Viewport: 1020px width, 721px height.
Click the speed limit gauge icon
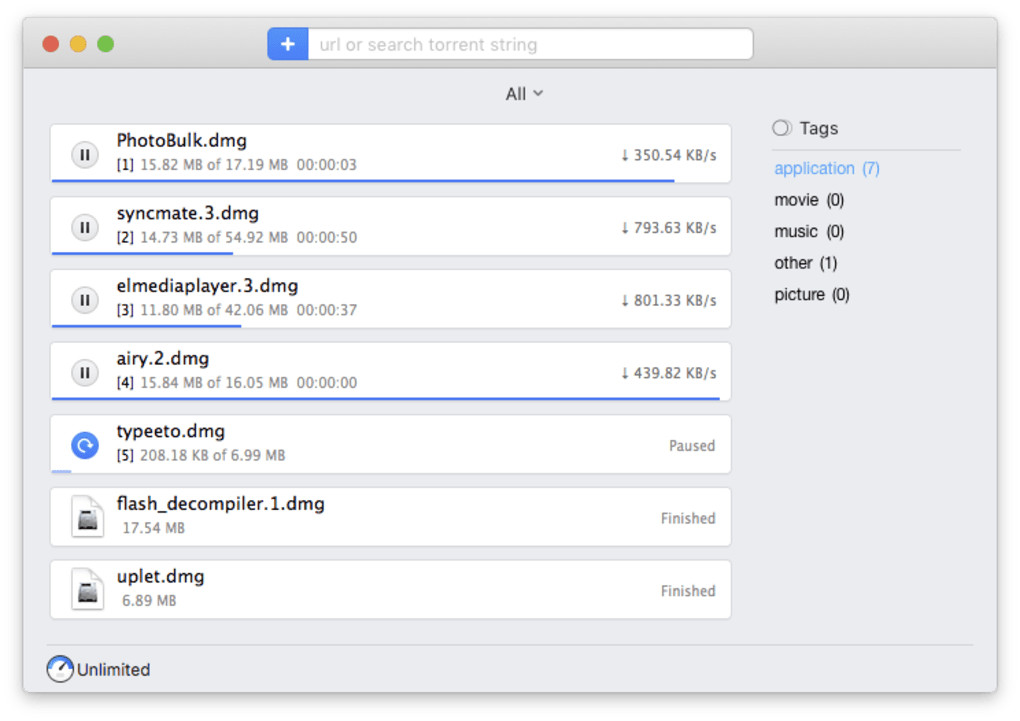tap(60, 669)
